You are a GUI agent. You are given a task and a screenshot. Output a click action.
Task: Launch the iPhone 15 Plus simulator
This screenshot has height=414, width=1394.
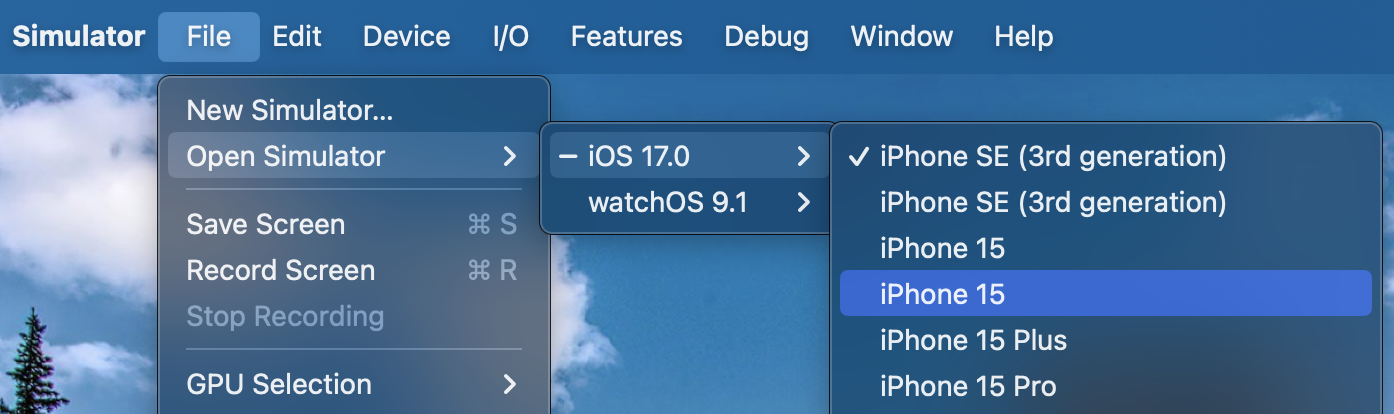click(973, 340)
